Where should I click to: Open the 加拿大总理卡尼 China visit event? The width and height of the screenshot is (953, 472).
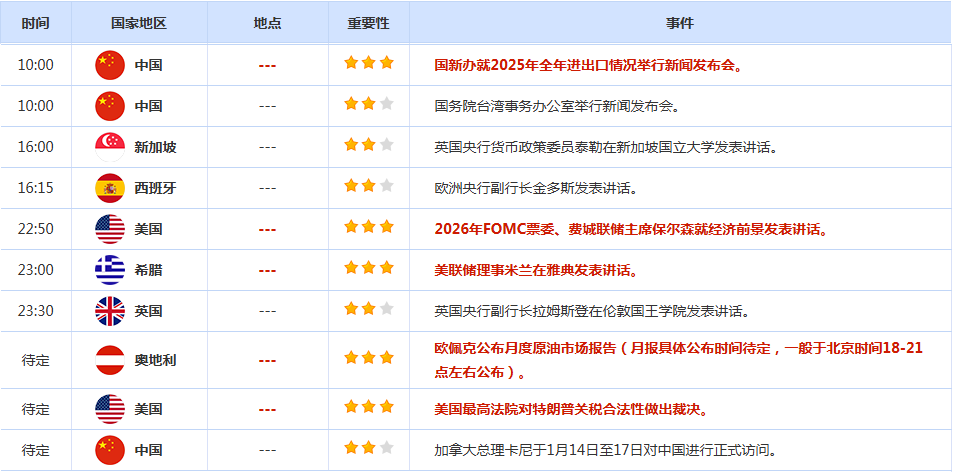tap(607, 450)
